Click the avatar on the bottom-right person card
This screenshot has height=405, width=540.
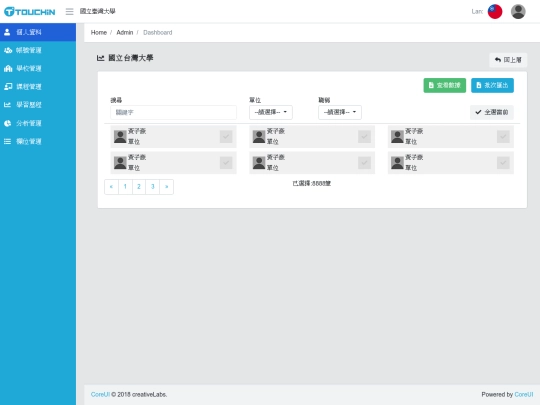click(x=397, y=163)
